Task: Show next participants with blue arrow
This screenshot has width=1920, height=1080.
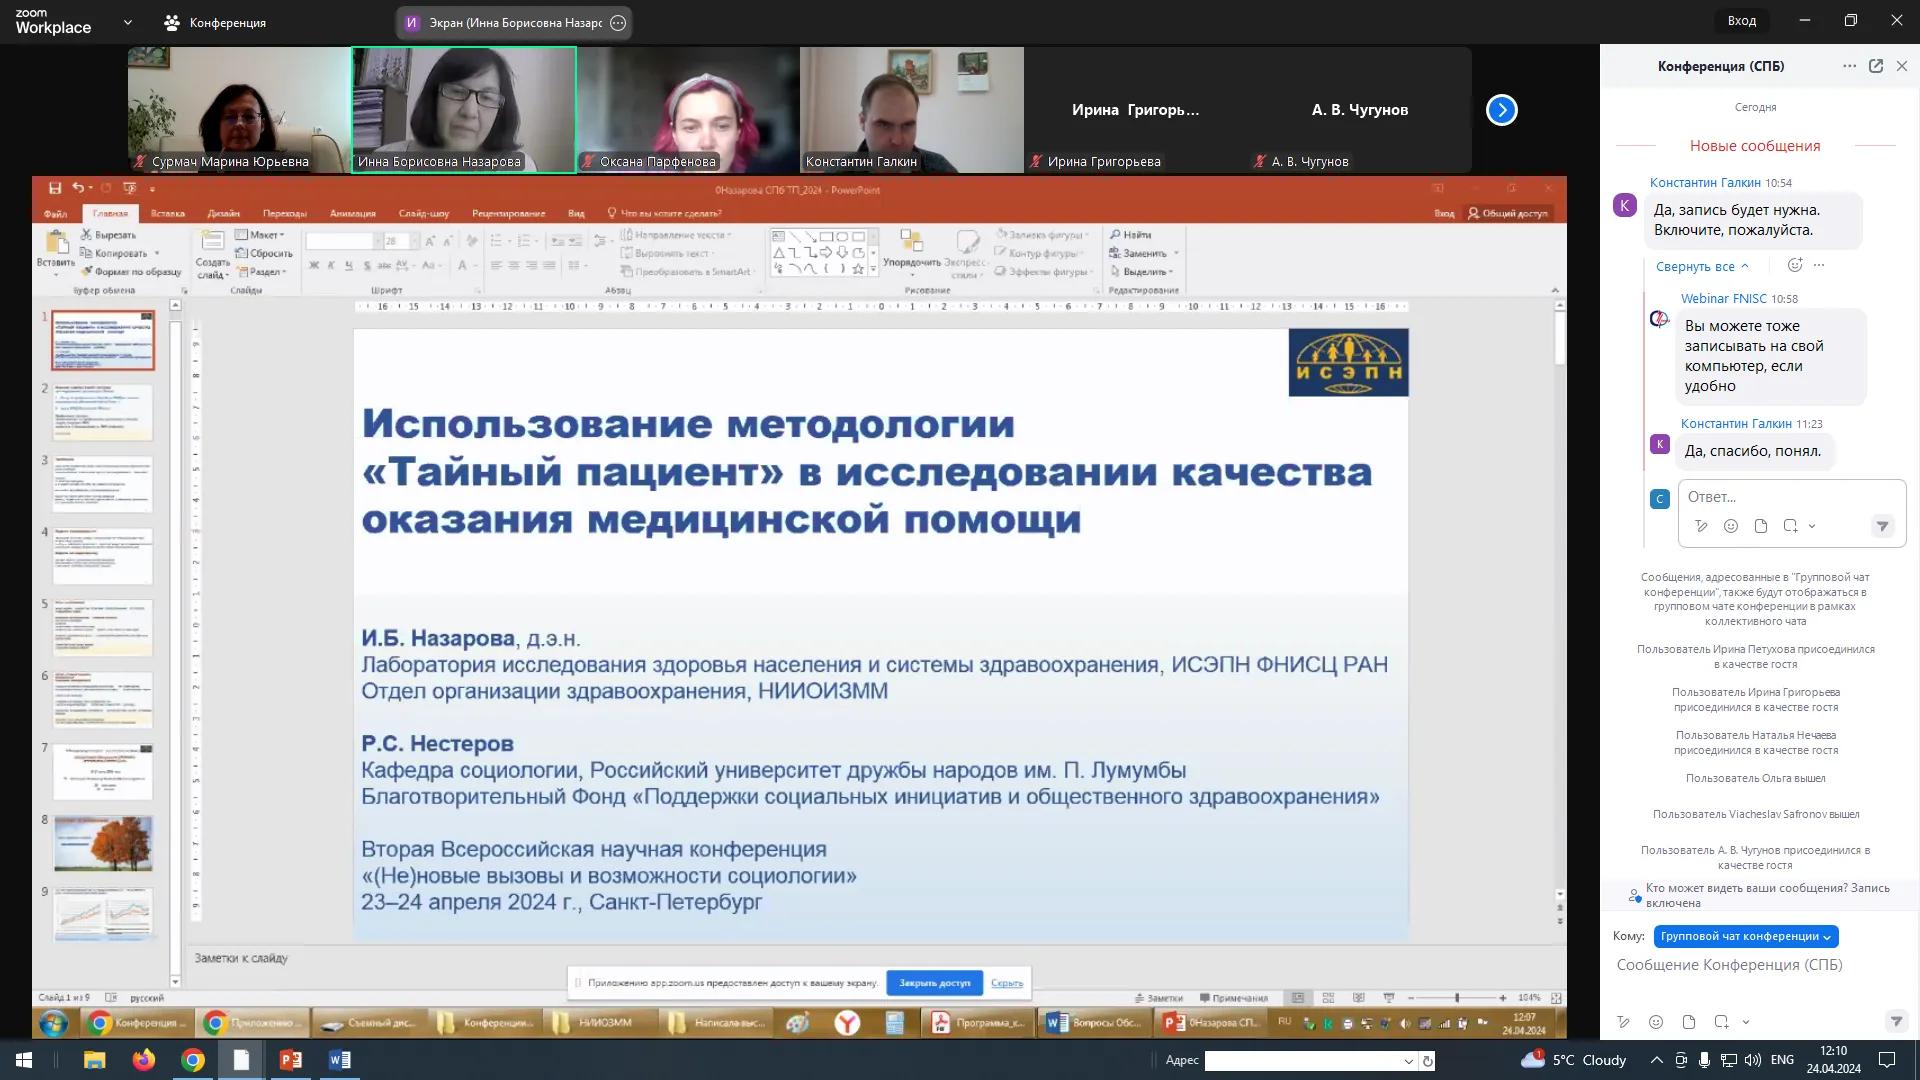Action: click(x=1501, y=110)
